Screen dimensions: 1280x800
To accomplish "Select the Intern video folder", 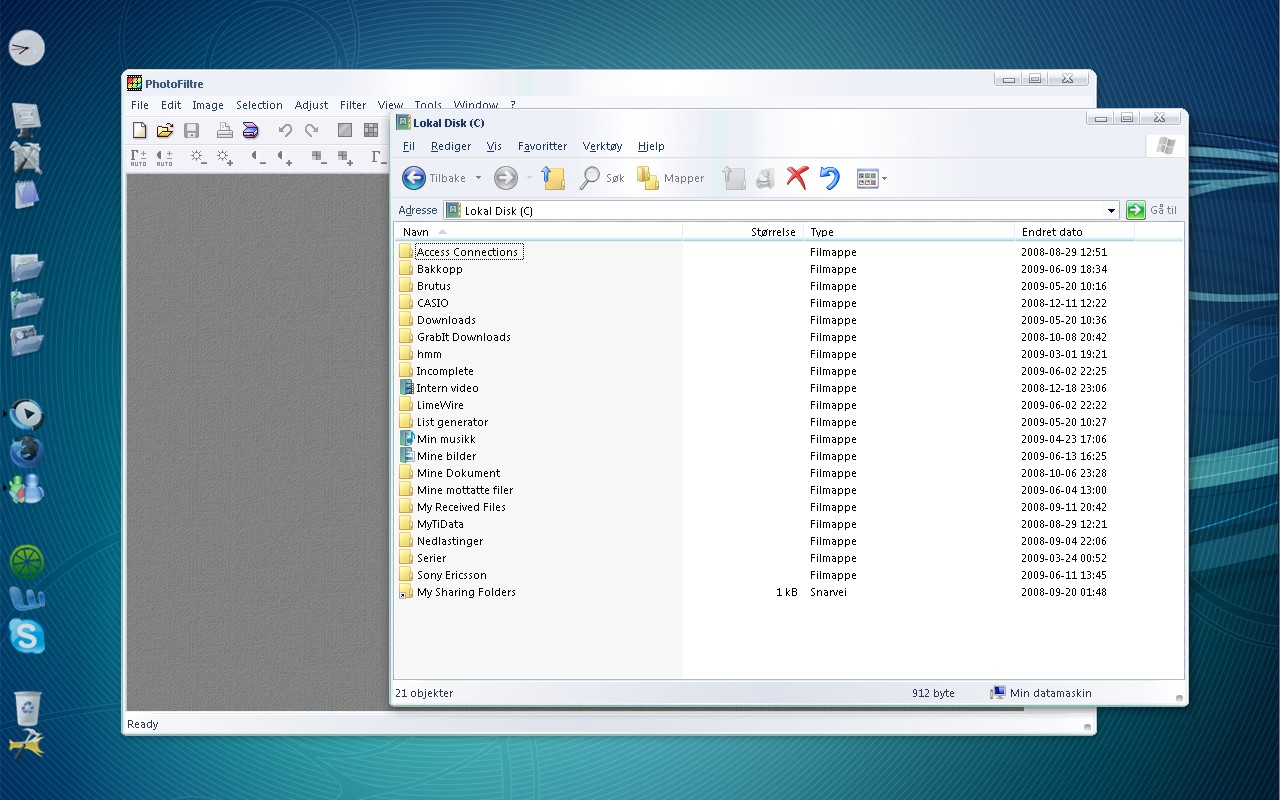I will [x=439, y=388].
